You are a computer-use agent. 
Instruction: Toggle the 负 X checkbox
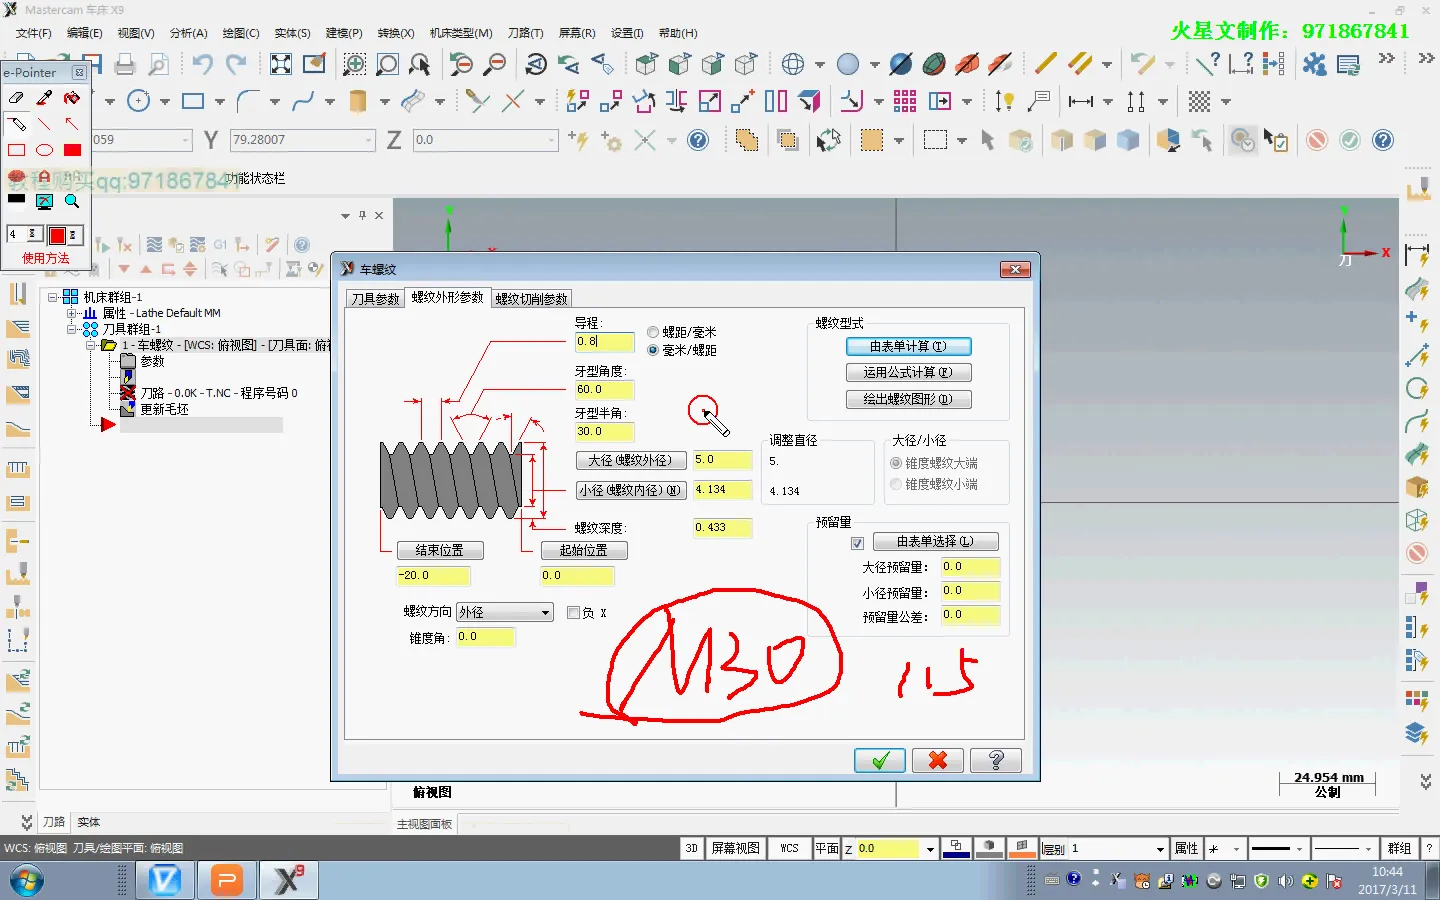(573, 613)
